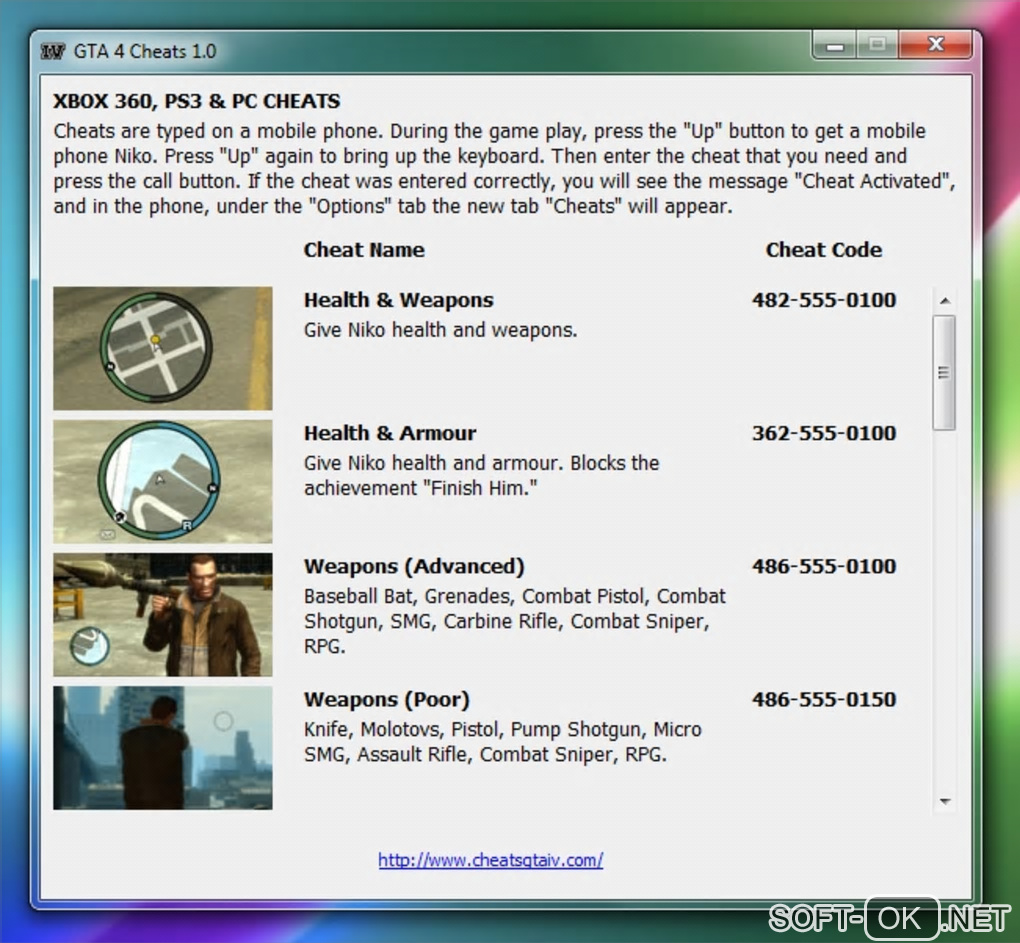The height and width of the screenshot is (943, 1020).
Task: Click the Health & Armour cheat title
Action: pos(390,433)
